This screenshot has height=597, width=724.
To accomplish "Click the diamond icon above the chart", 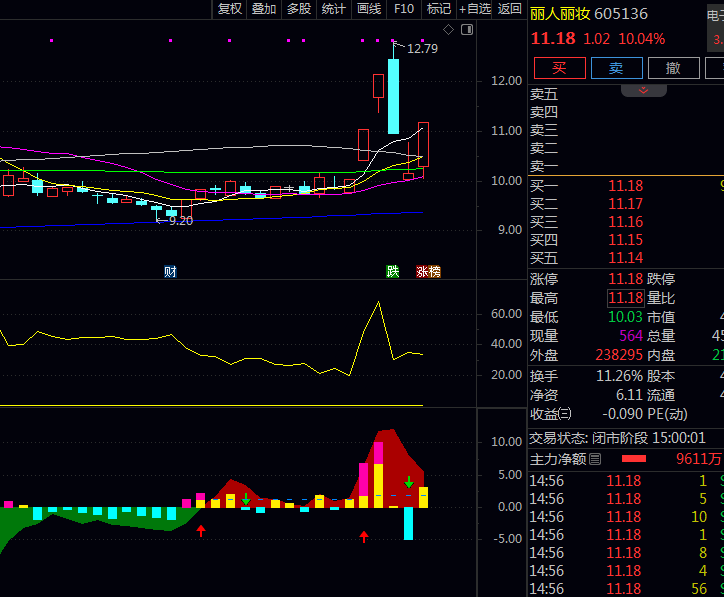I will (x=449, y=30).
